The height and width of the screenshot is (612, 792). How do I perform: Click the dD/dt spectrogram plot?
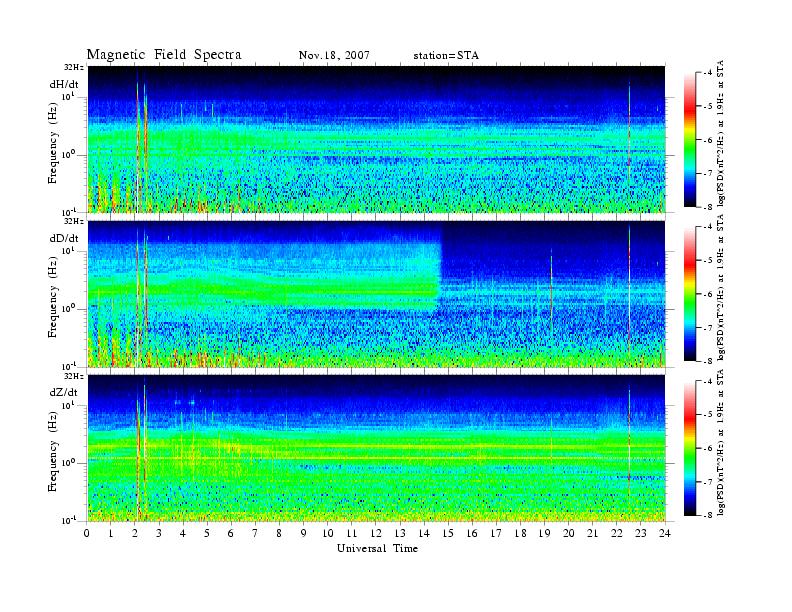pos(376,293)
